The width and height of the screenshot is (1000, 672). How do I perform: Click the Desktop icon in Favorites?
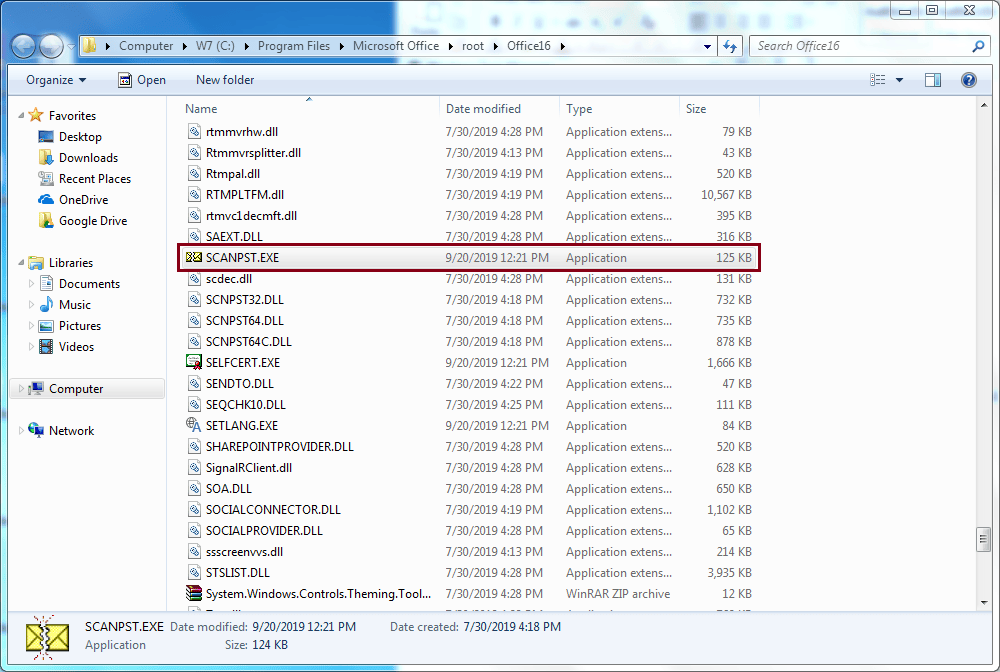(46, 136)
